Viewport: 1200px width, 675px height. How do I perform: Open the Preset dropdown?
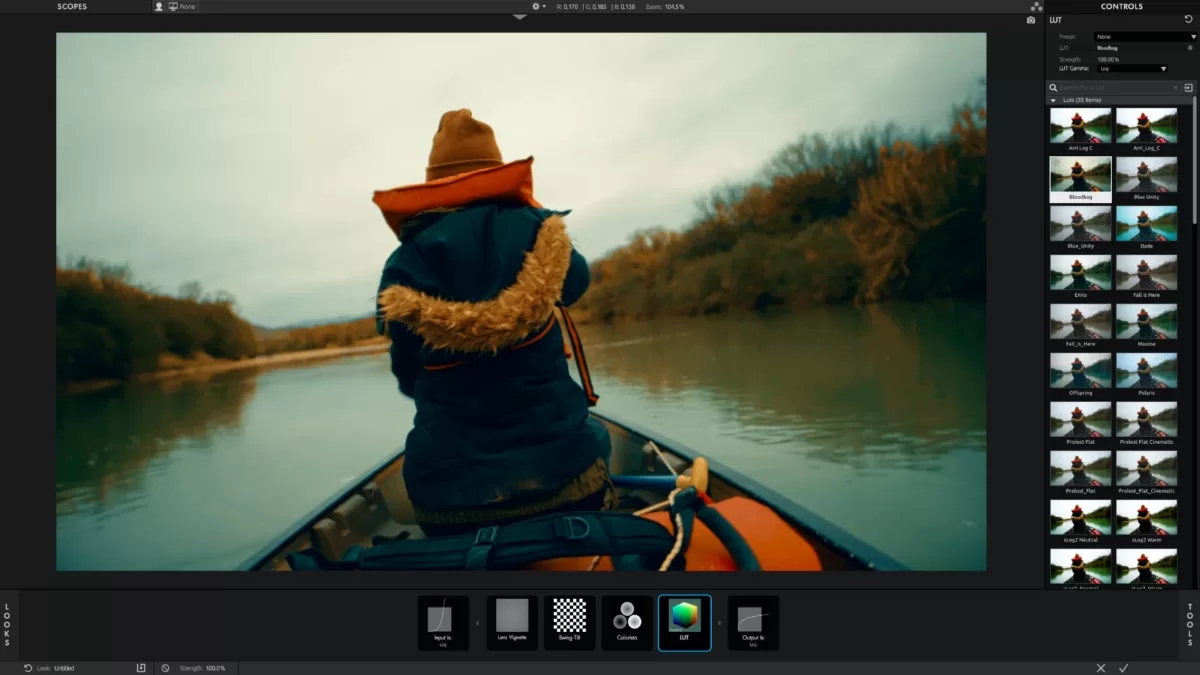pos(1144,37)
